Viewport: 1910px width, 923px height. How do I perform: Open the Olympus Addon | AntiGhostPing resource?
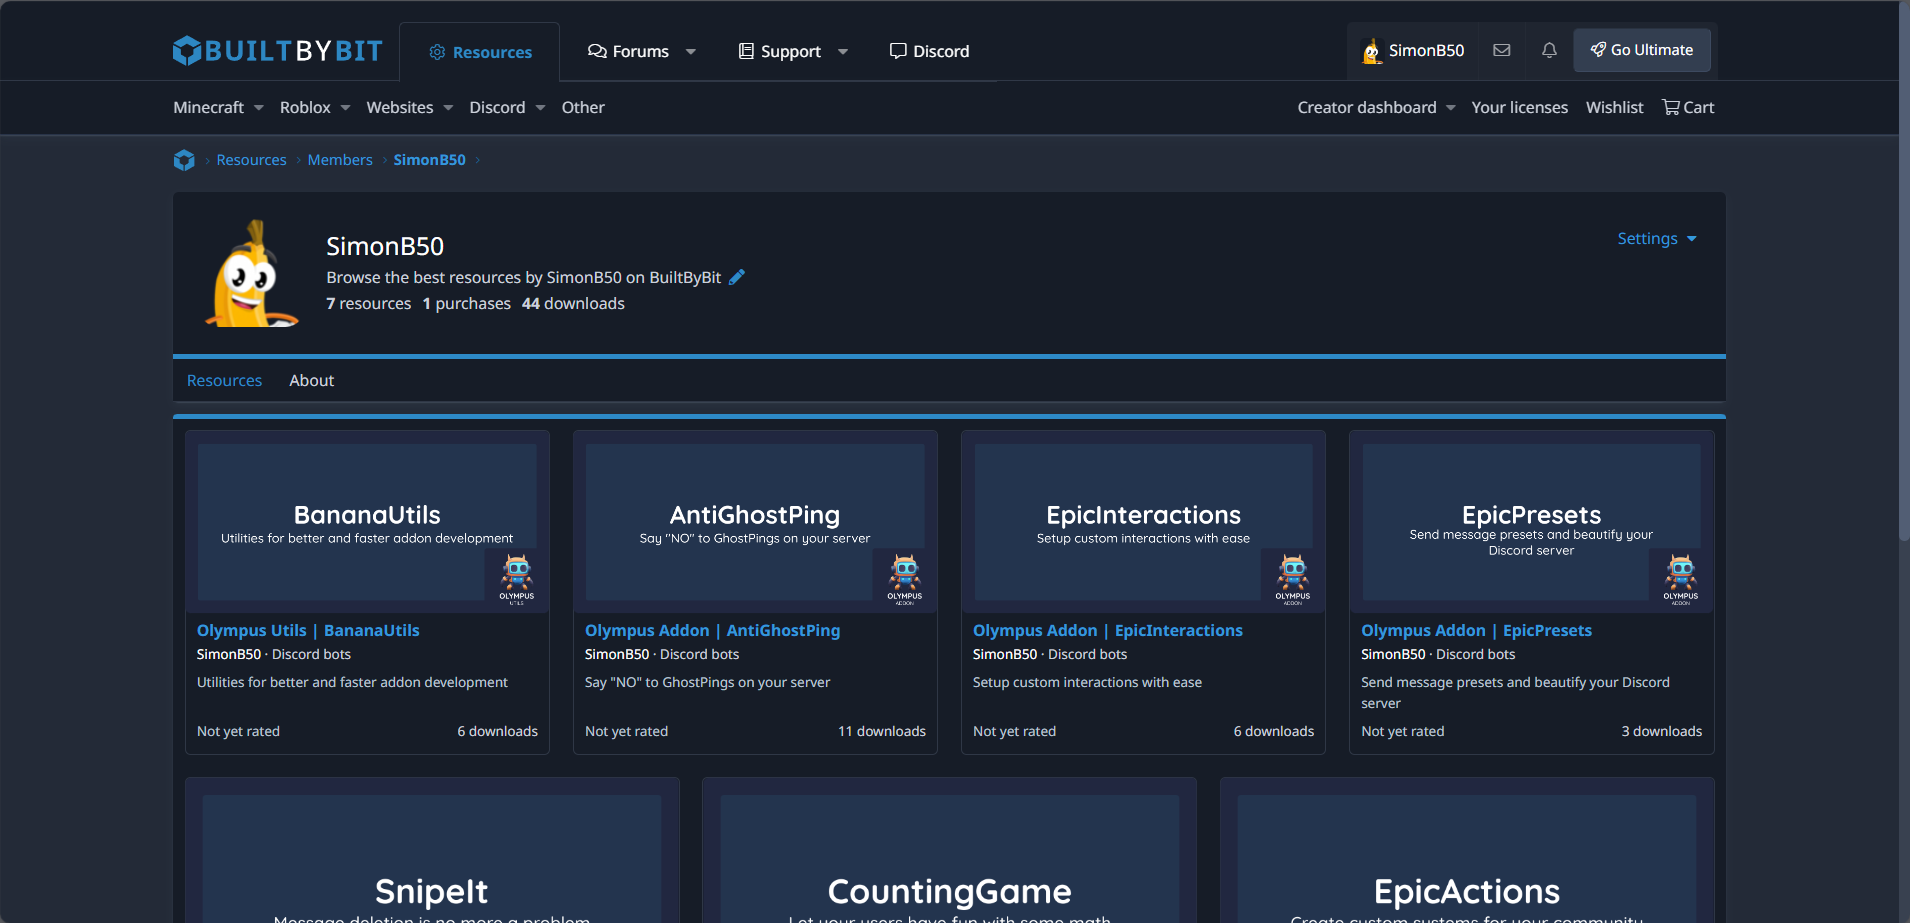point(712,630)
